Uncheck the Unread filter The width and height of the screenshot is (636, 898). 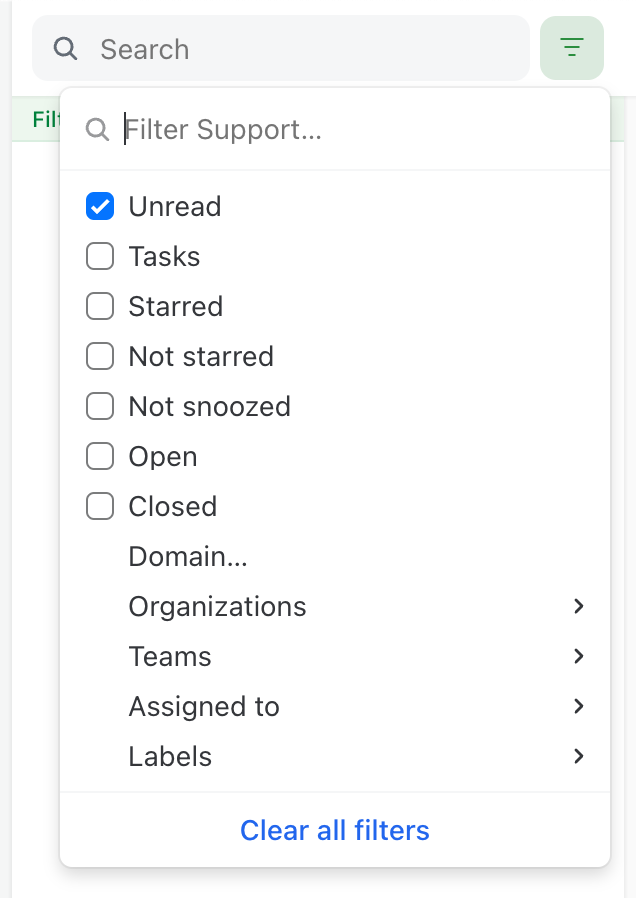tap(99, 206)
